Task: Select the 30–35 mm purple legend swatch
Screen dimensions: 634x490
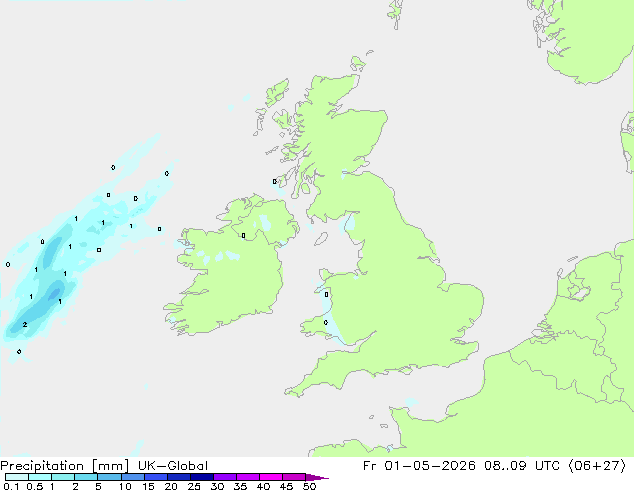Action: click(x=225, y=477)
